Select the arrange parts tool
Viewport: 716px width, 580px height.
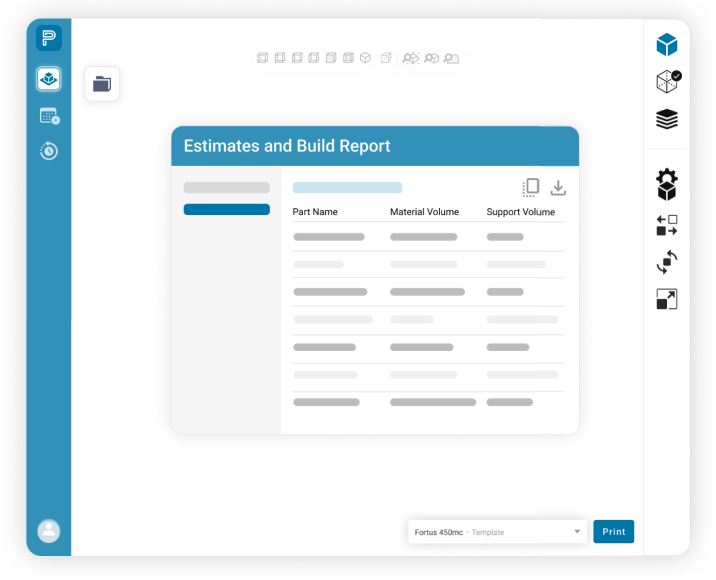click(x=667, y=225)
